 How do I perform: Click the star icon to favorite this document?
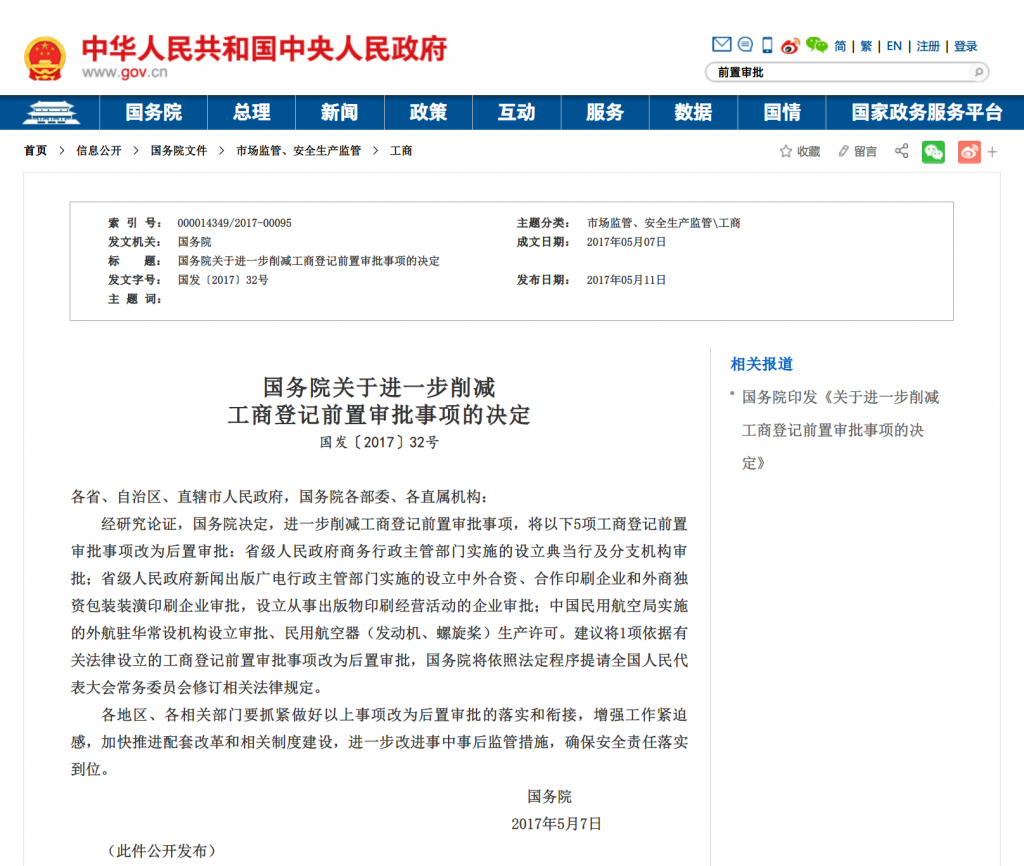point(786,150)
